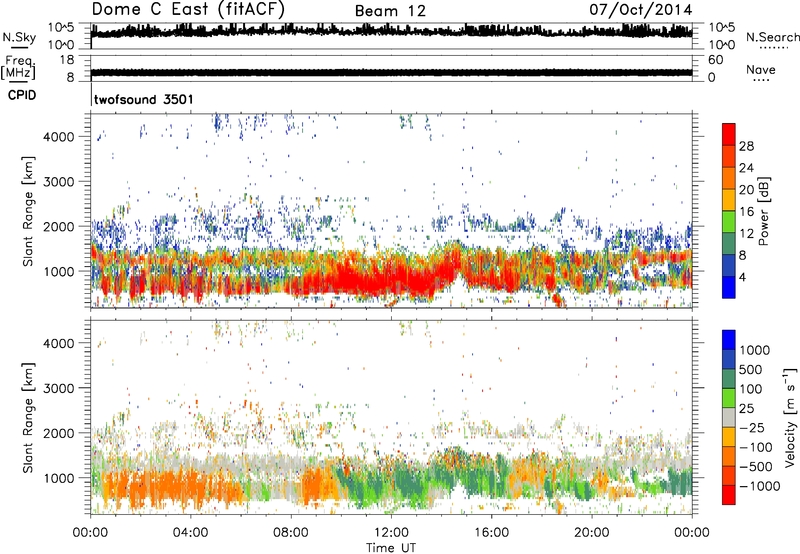This screenshot has width=800, height=554.
Task: Click the red bottom of Velocity colorbar
Action: [x=729, y=495]
